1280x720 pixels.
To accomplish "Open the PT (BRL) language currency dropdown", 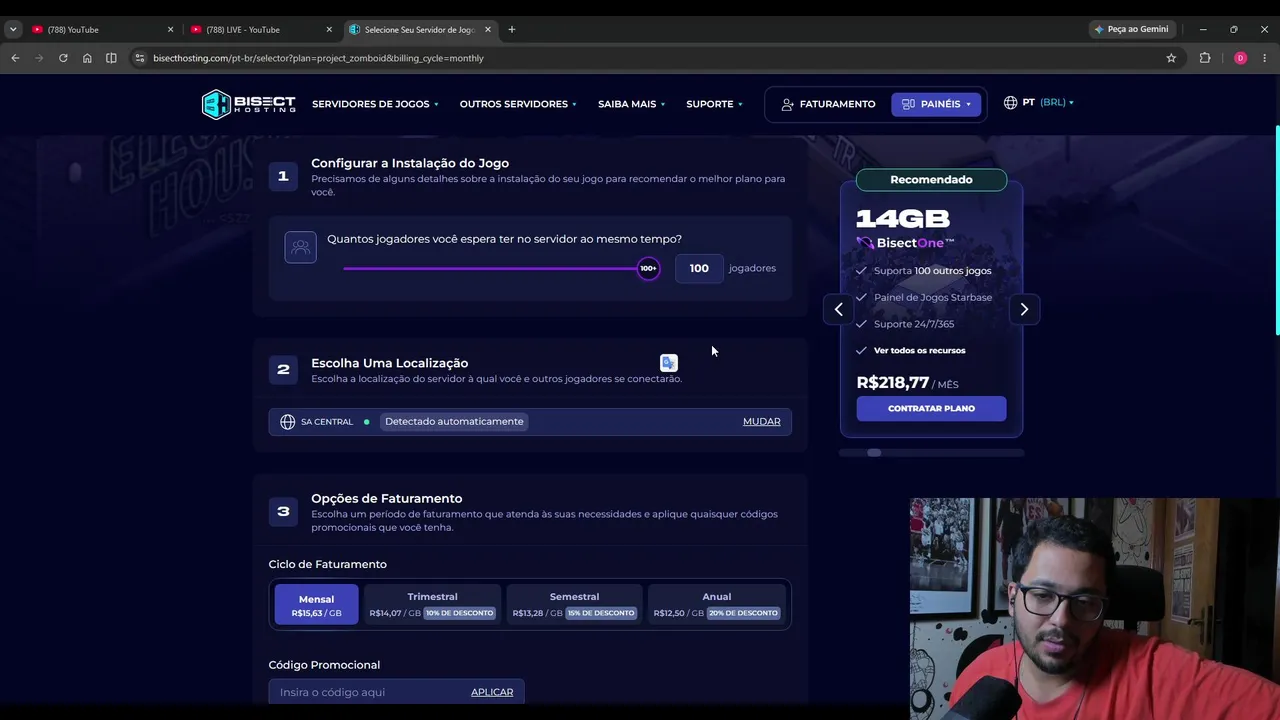I will [x=1039, y=103].
